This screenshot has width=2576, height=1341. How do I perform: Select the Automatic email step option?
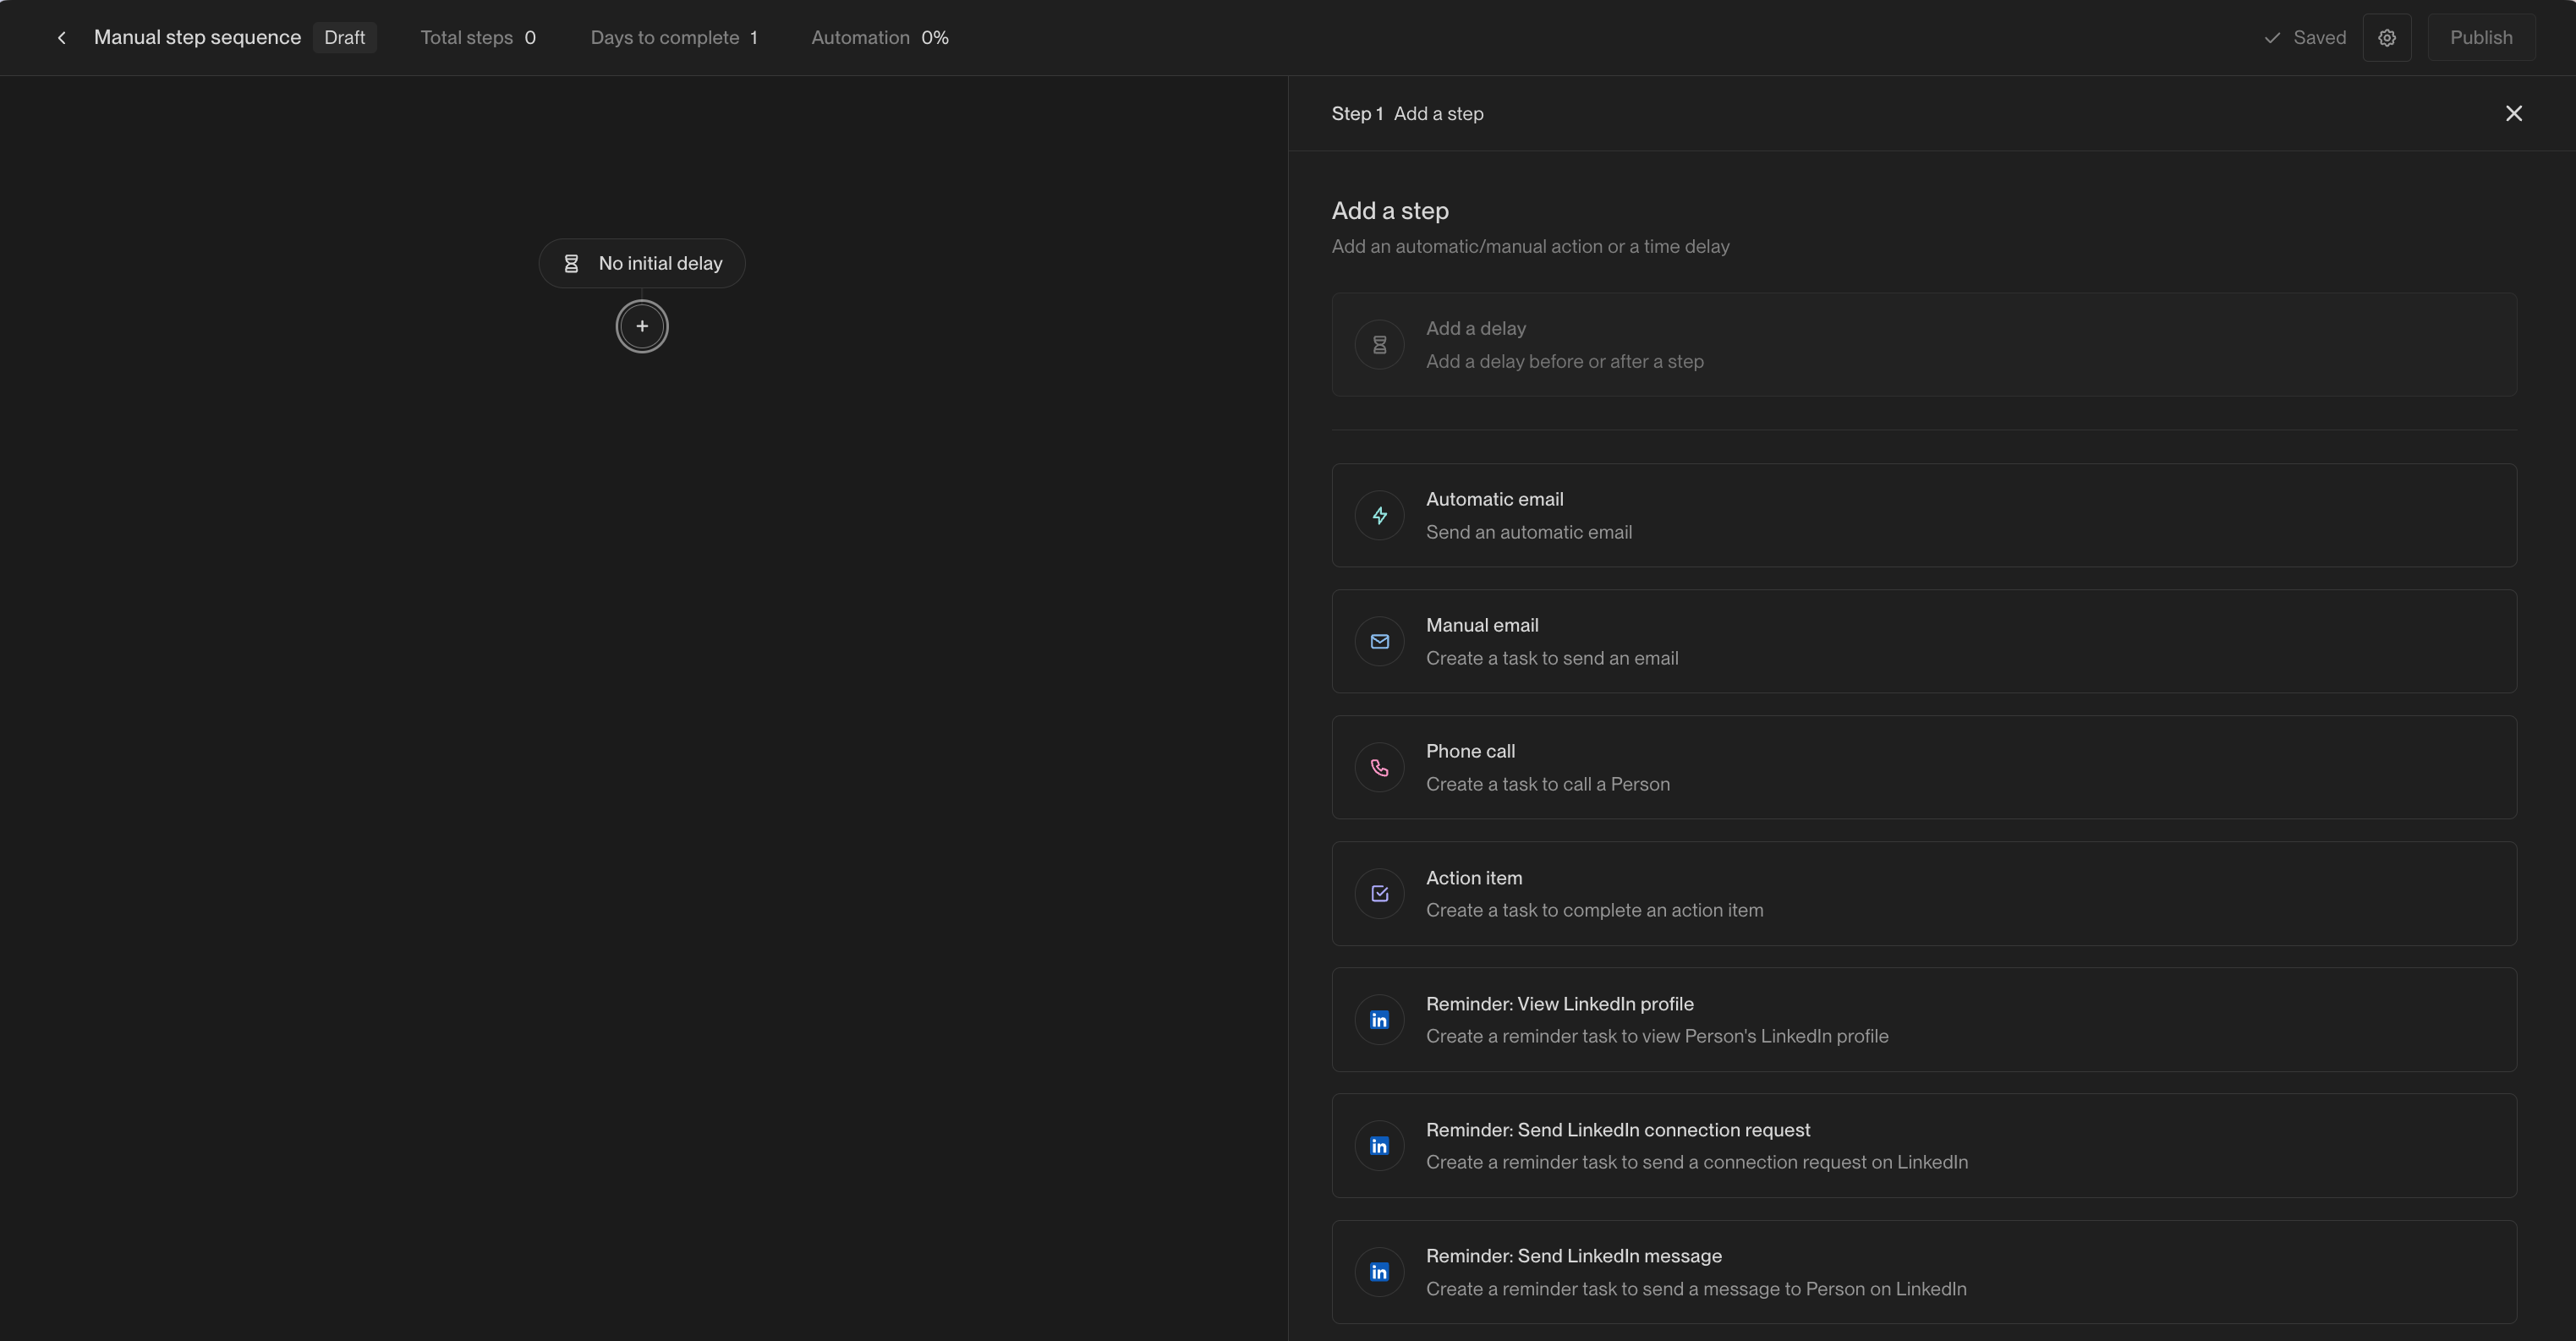[1922, 516]
